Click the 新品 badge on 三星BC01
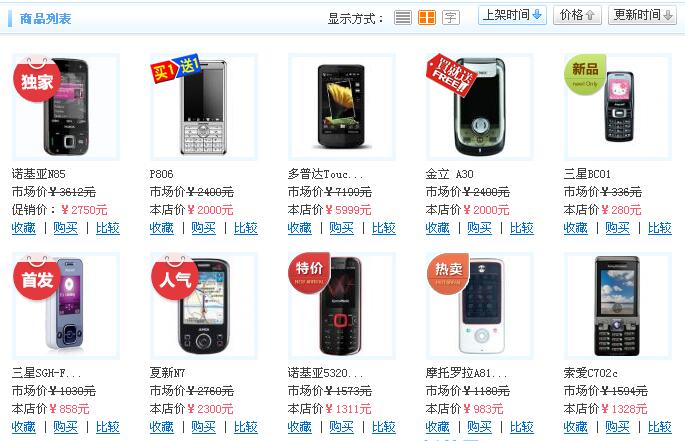Viewport: 685px width, 441px height. [x=585, y=73]
